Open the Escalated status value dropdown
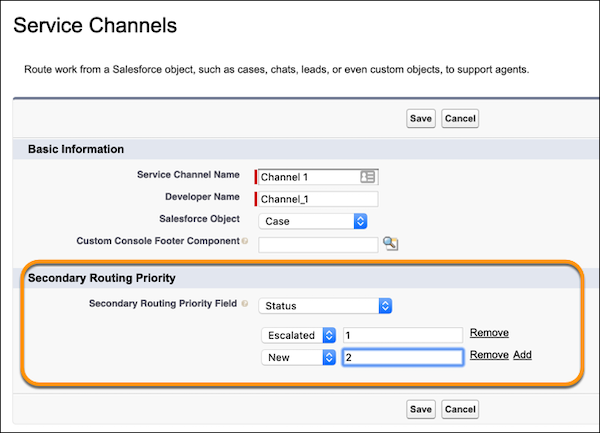Viewport: 600px width, 433px height. pos(297,335)
